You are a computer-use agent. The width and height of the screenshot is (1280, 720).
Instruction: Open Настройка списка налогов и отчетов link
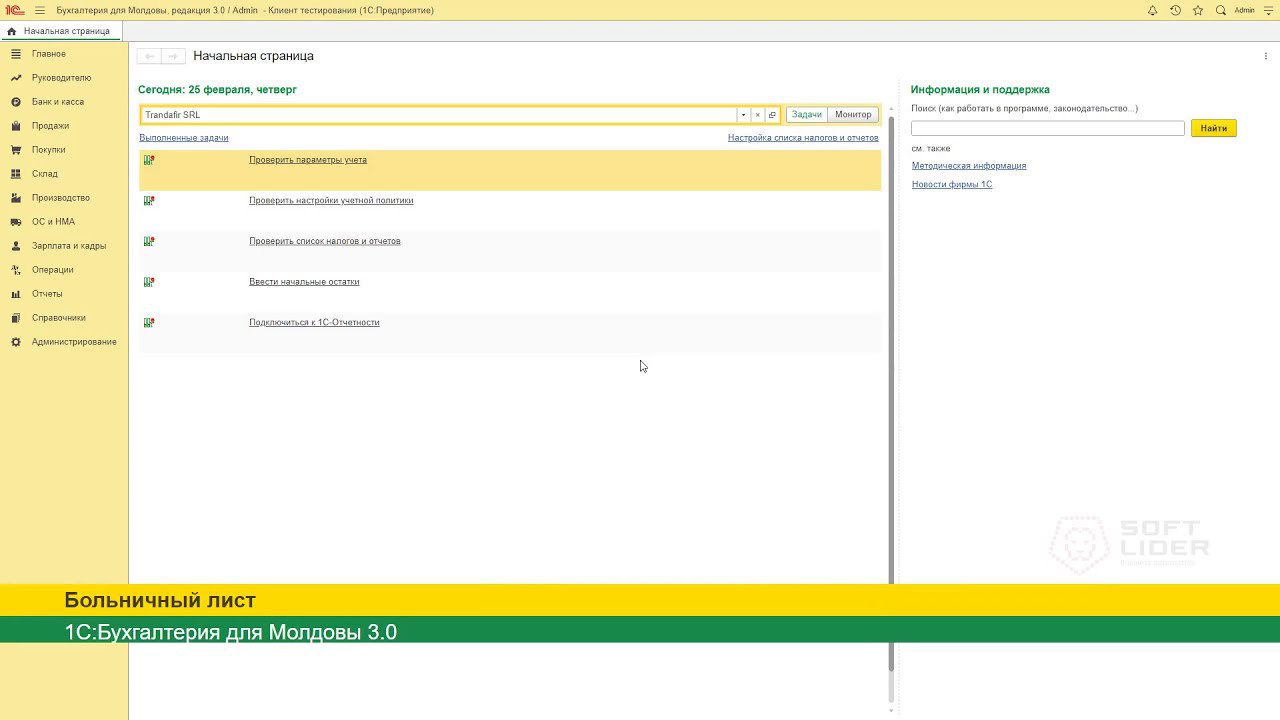click(x=803, y=138)
